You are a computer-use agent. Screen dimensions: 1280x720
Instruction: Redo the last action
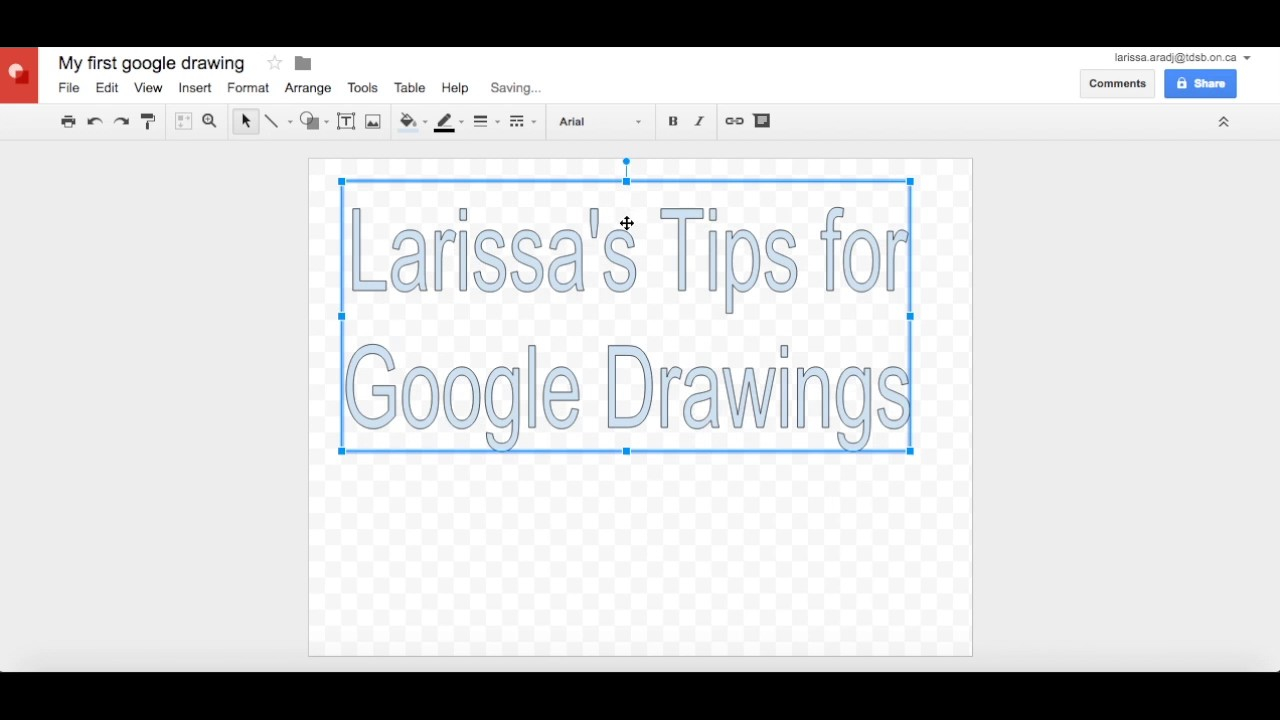click(x=121, y=121)
